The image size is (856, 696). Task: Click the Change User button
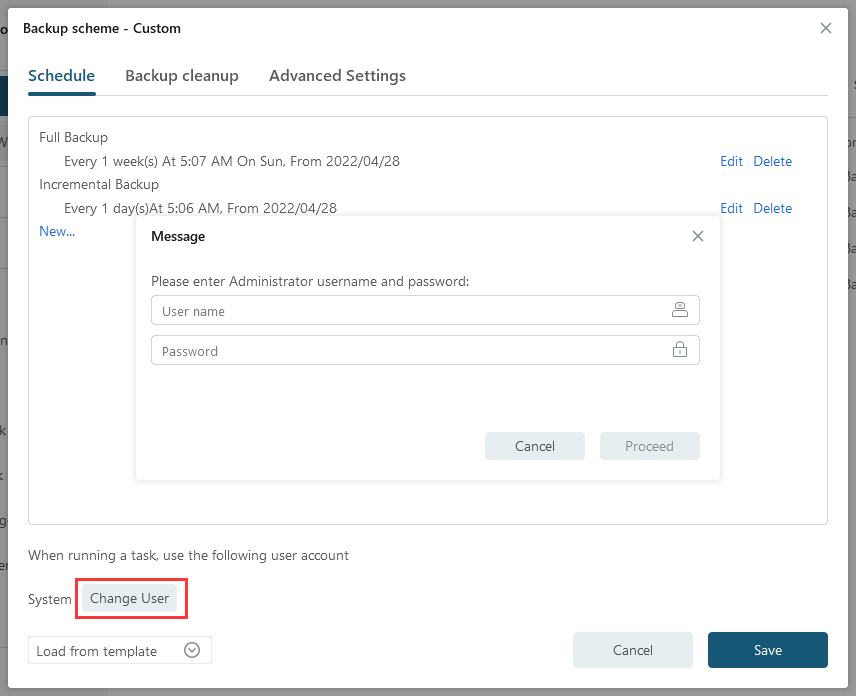[x=130, y=599]
